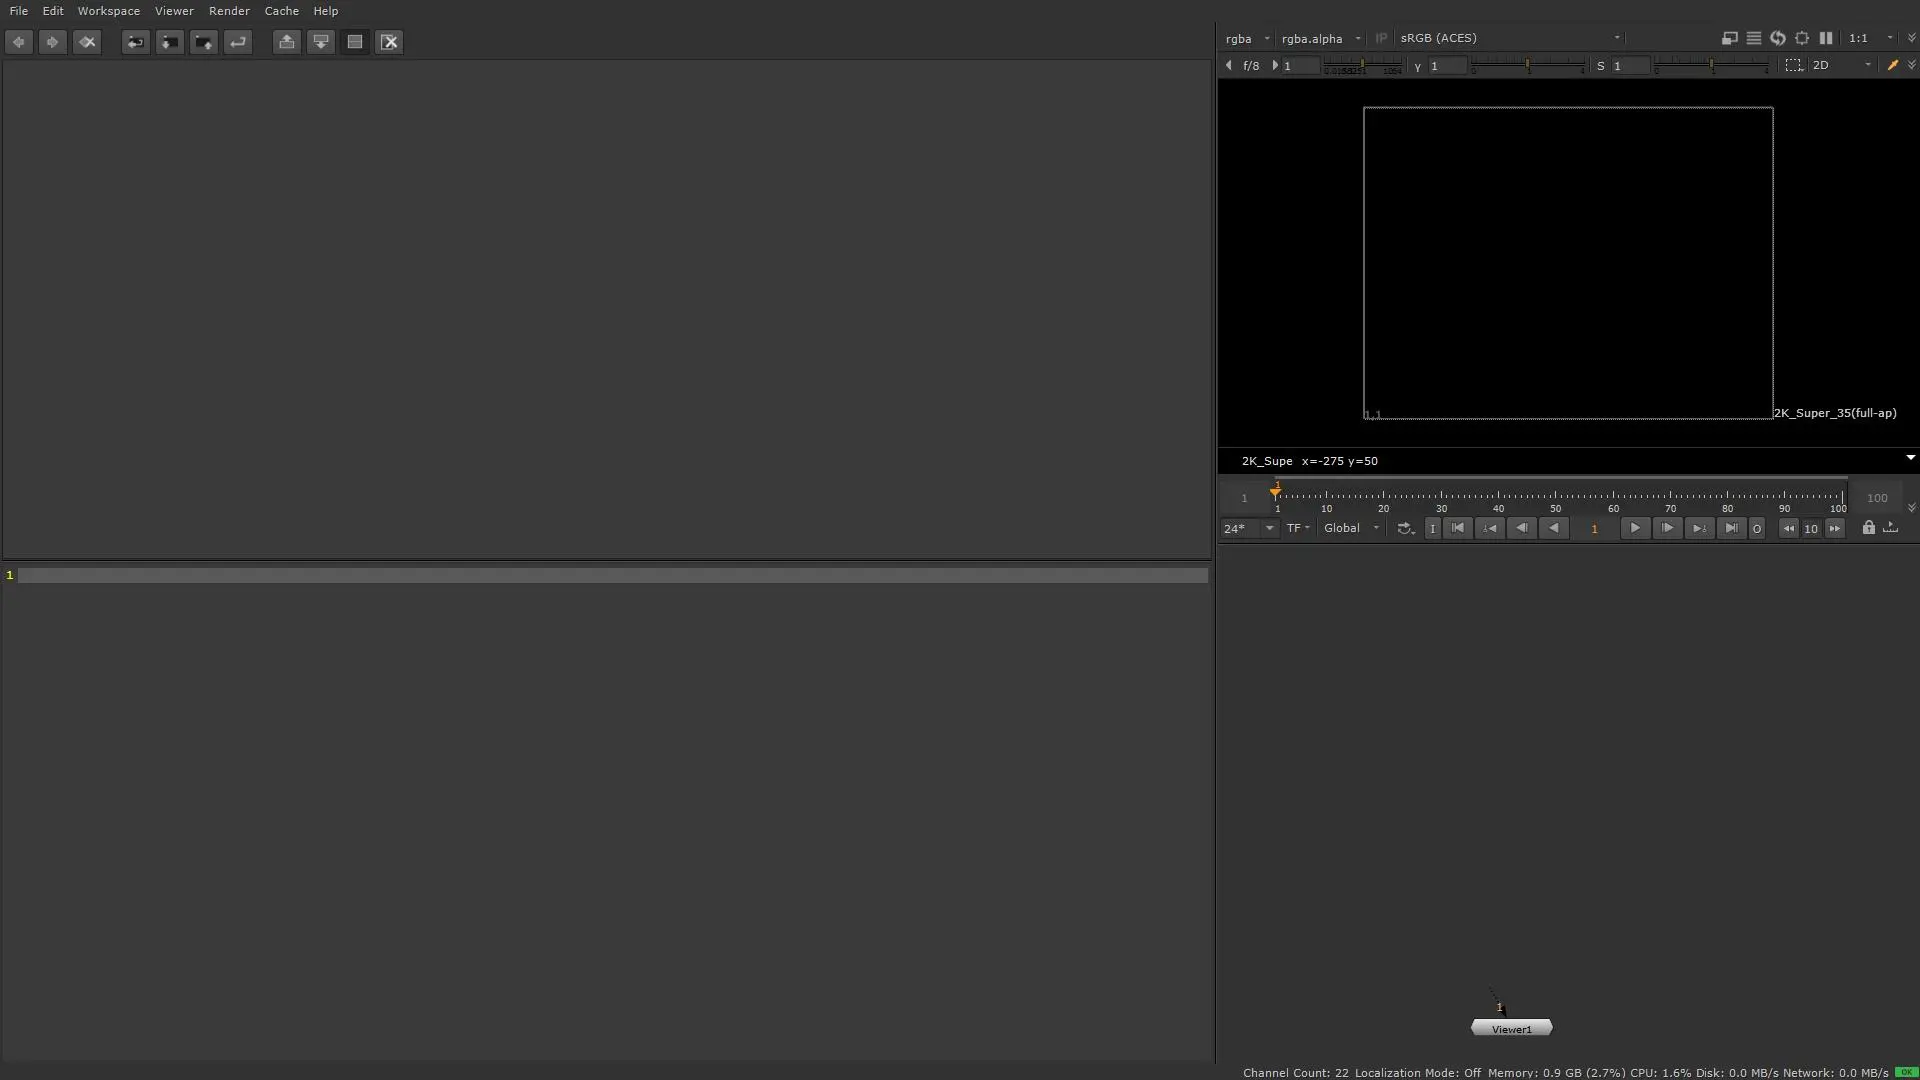
Task: Click the previous script button in Script Editor
Action: point(19,42)
